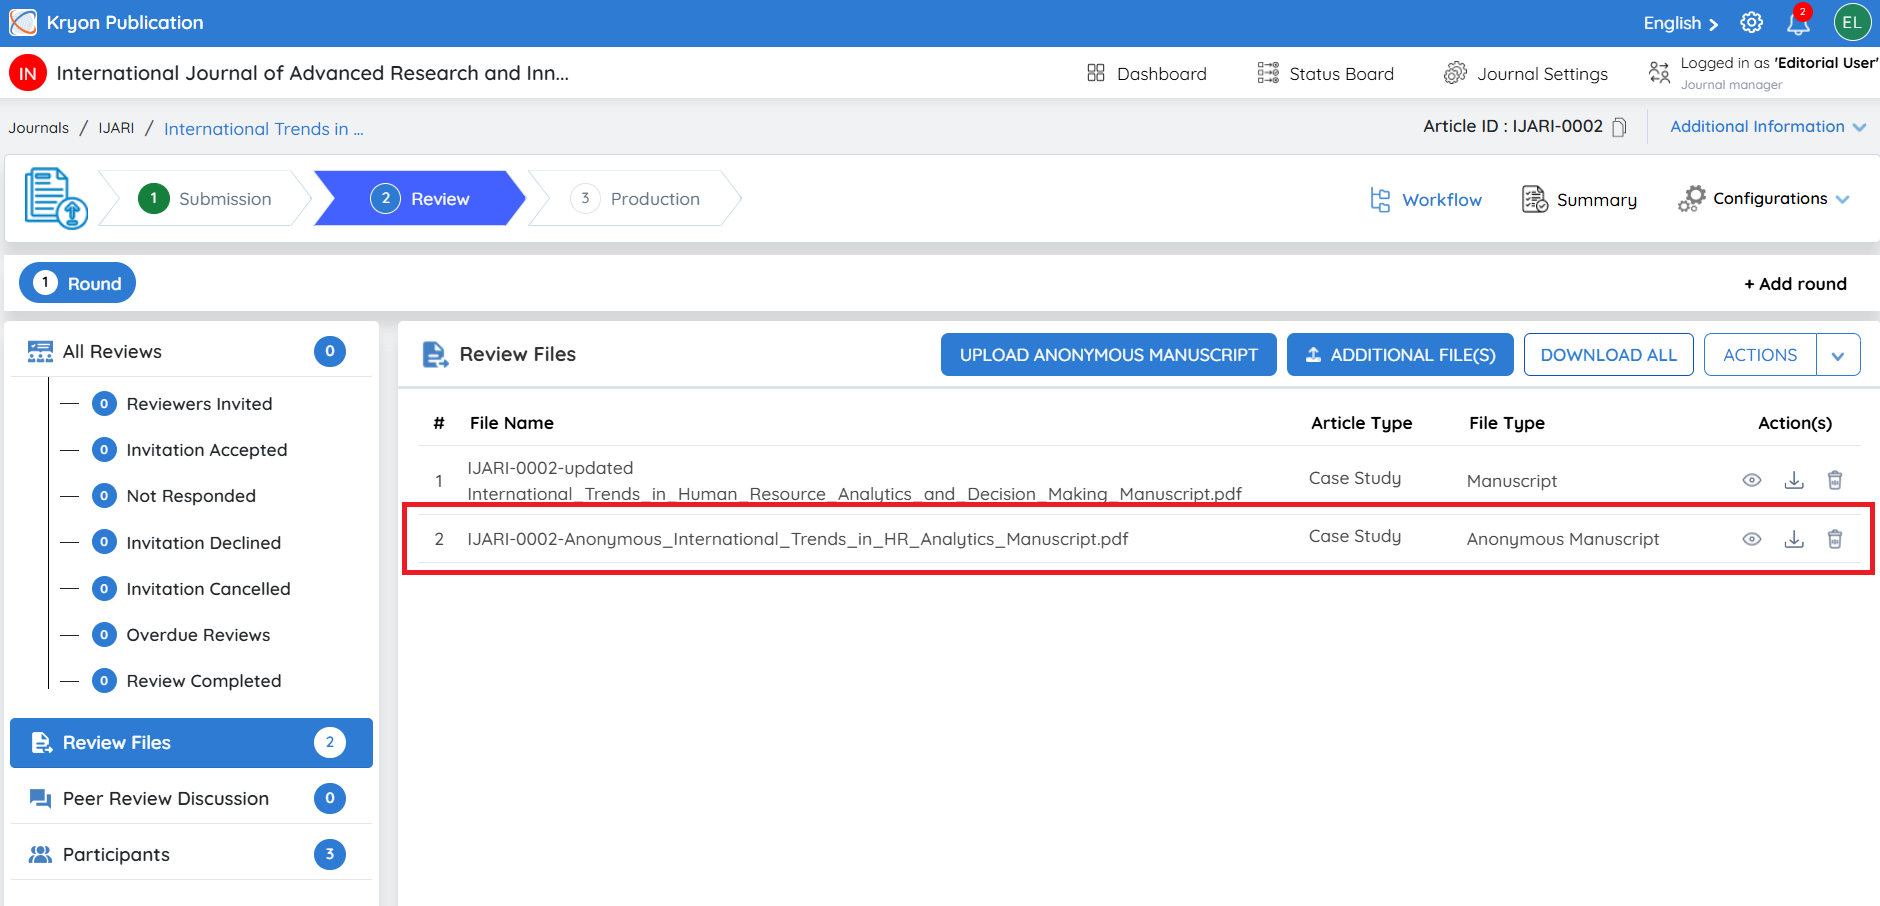Change language from English
Screen dimensions: 1880x906
(x=1680, y=23)
